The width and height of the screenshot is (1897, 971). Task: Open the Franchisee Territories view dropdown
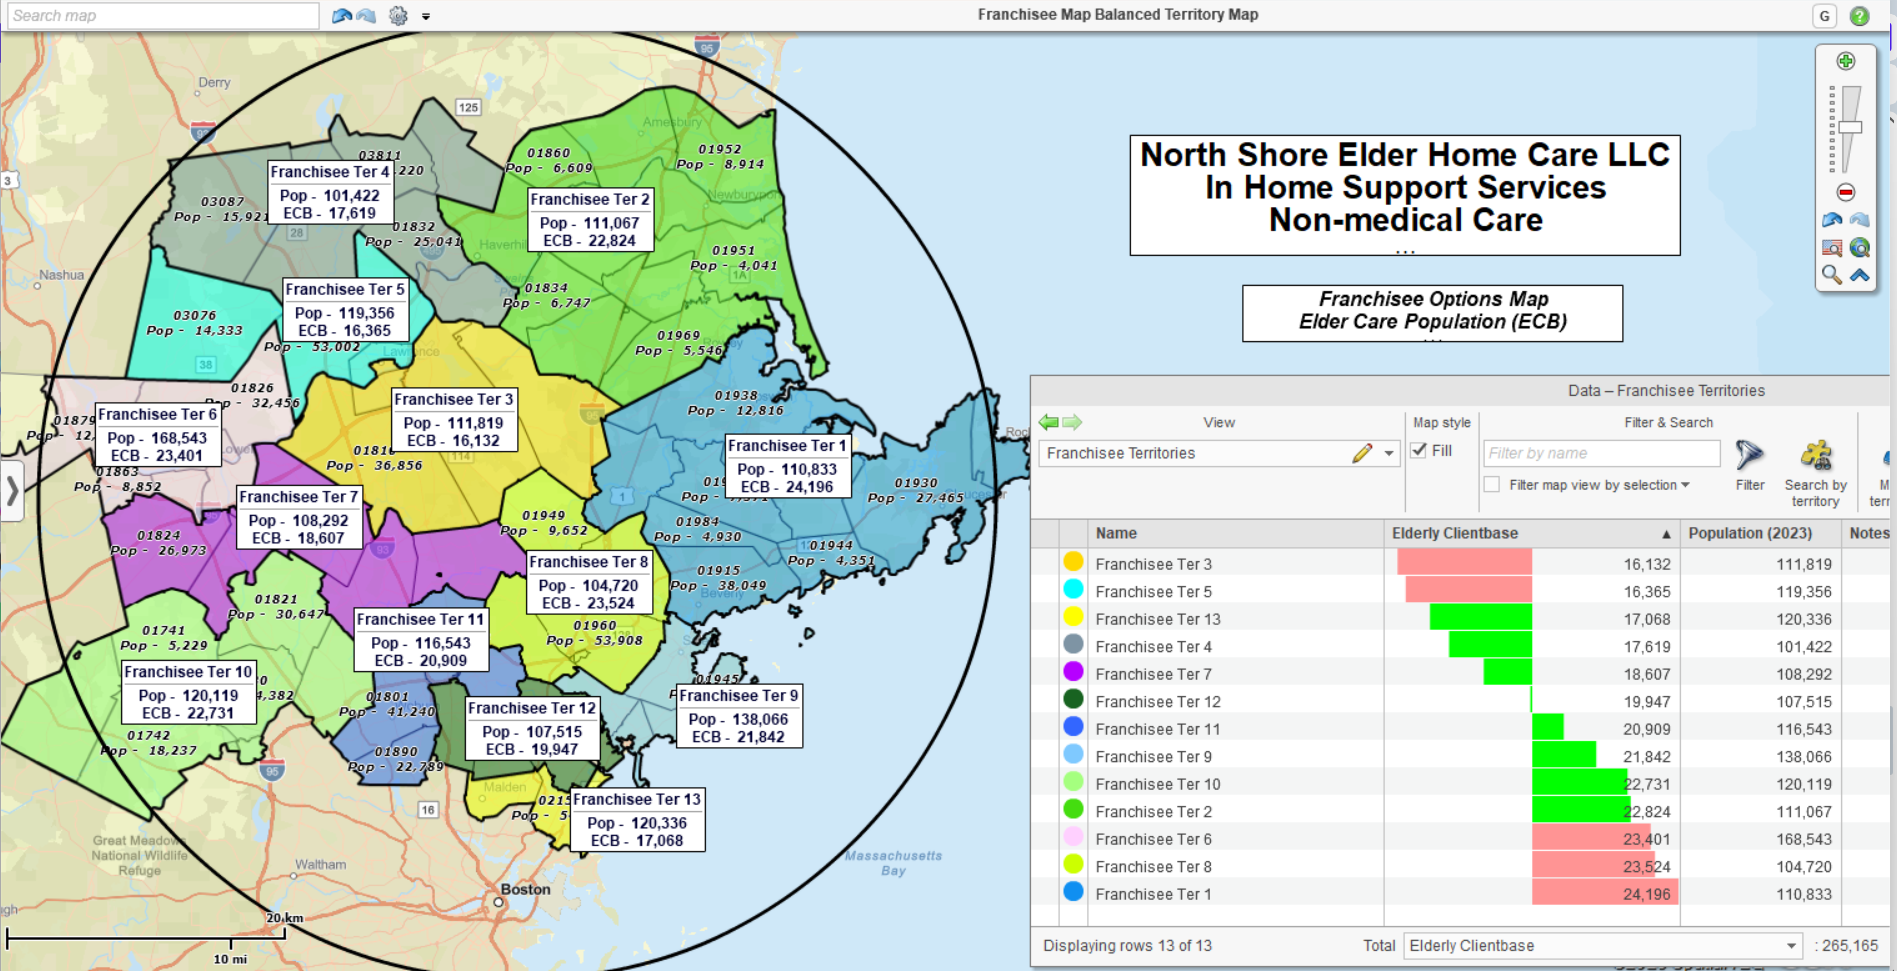1389,453
